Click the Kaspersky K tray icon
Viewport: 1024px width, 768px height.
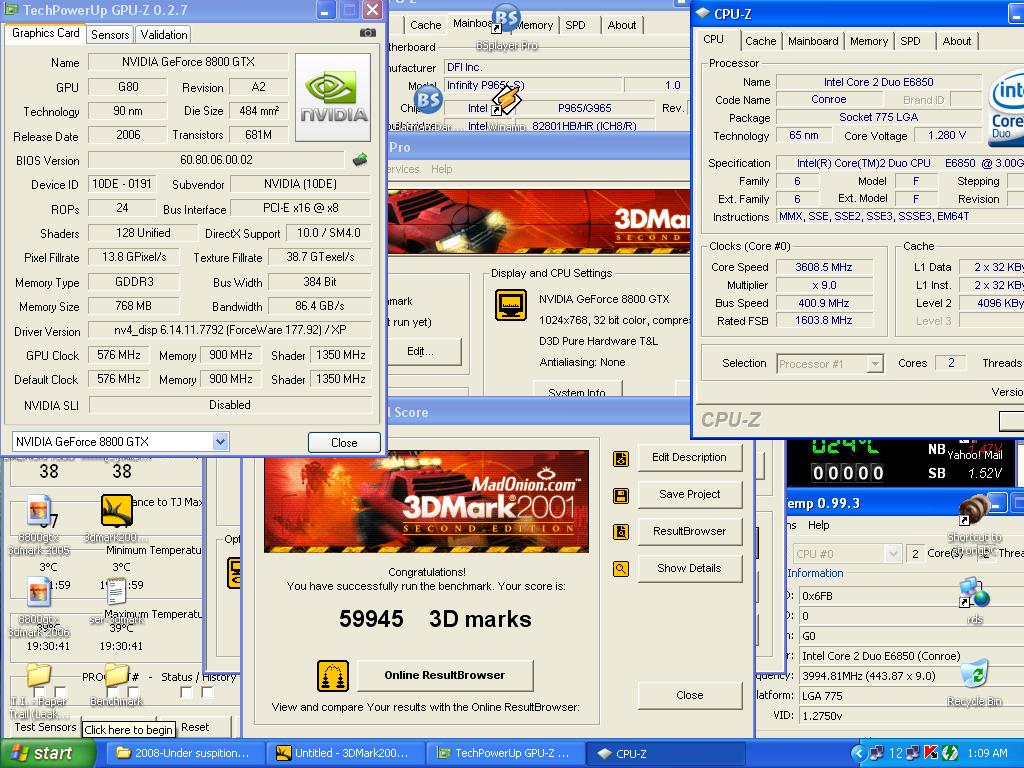coord(931,753)
